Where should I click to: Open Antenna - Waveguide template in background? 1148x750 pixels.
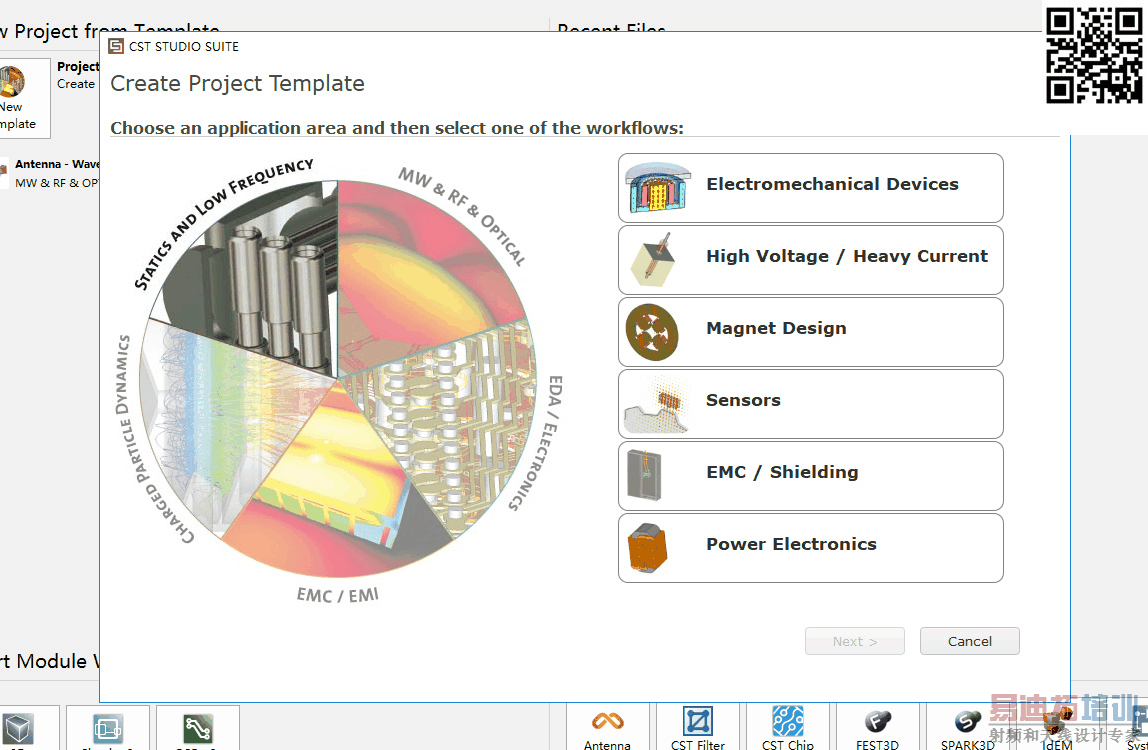50,174
